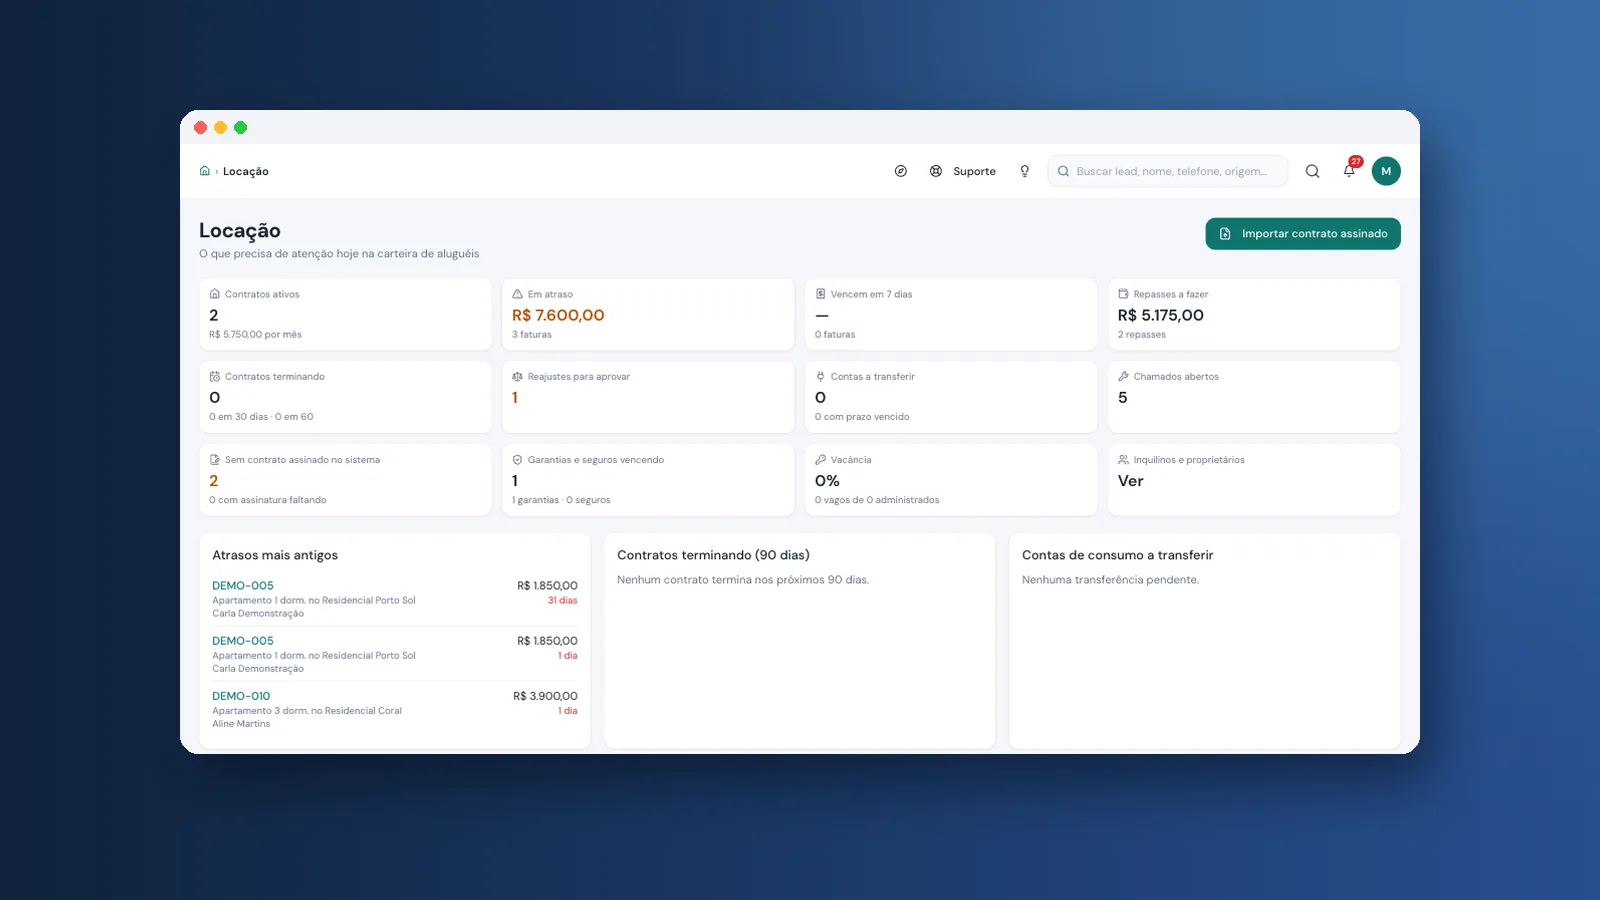Click the 0% vacancy value

827,481
